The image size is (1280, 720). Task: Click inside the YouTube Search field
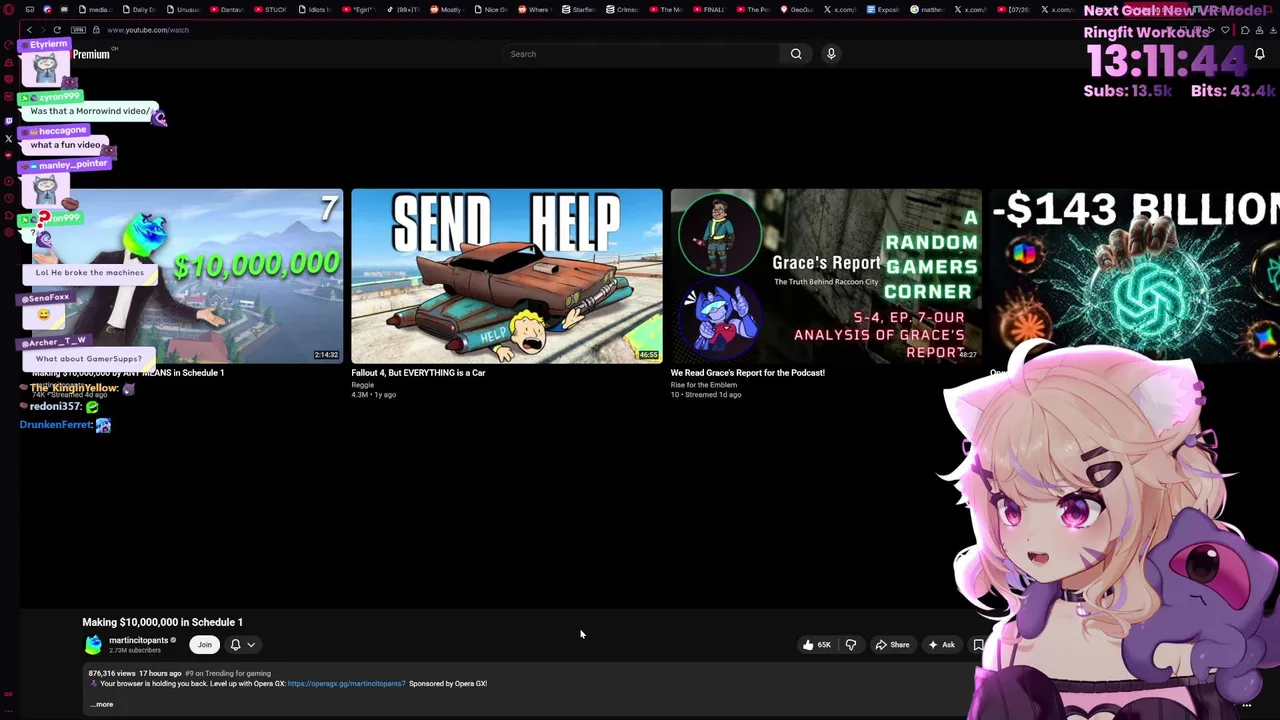(640, 54)
